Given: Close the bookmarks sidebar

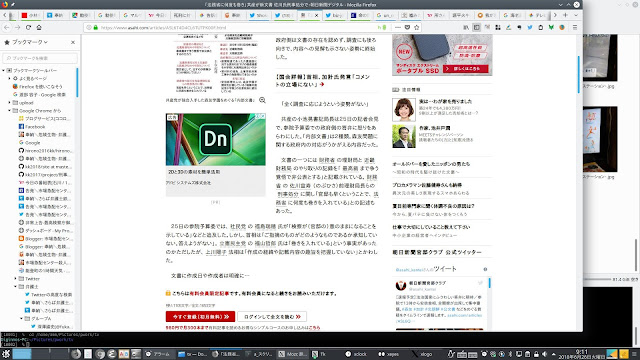Looking at the screenshot, I should 73,42.
